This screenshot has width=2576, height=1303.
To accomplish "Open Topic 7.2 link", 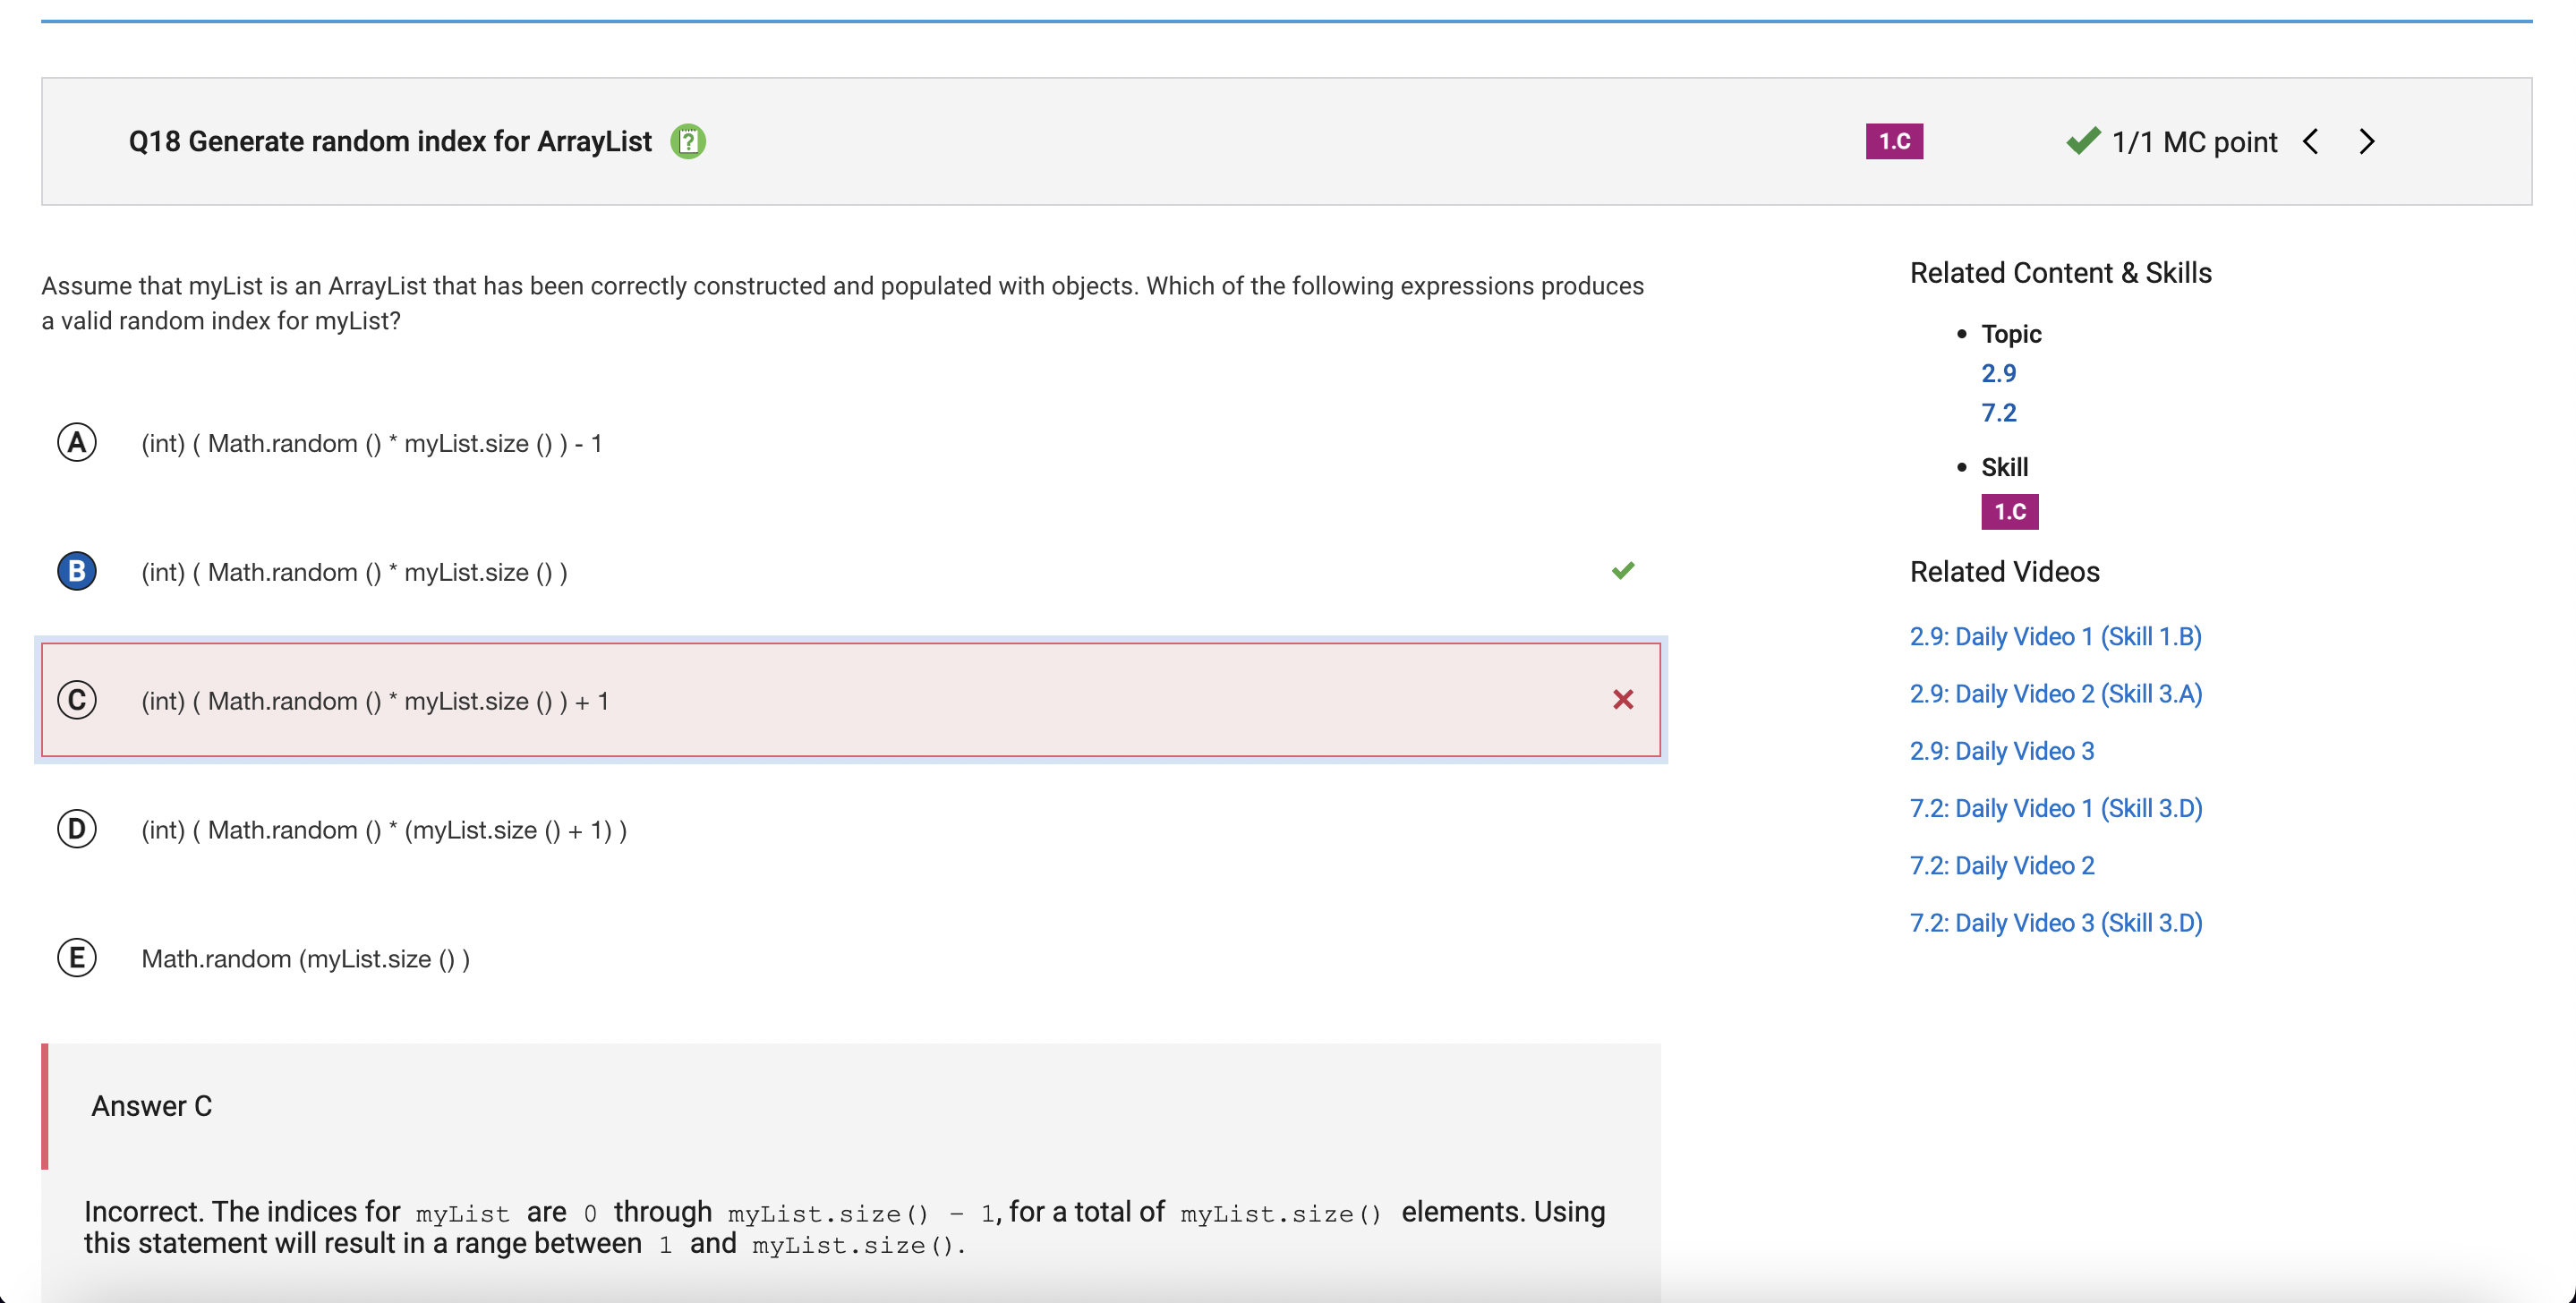I will point(1998,412).
